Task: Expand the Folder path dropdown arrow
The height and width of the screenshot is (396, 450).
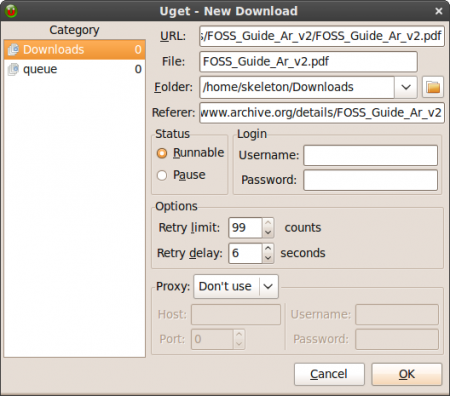Action: (x=406, y=87)
